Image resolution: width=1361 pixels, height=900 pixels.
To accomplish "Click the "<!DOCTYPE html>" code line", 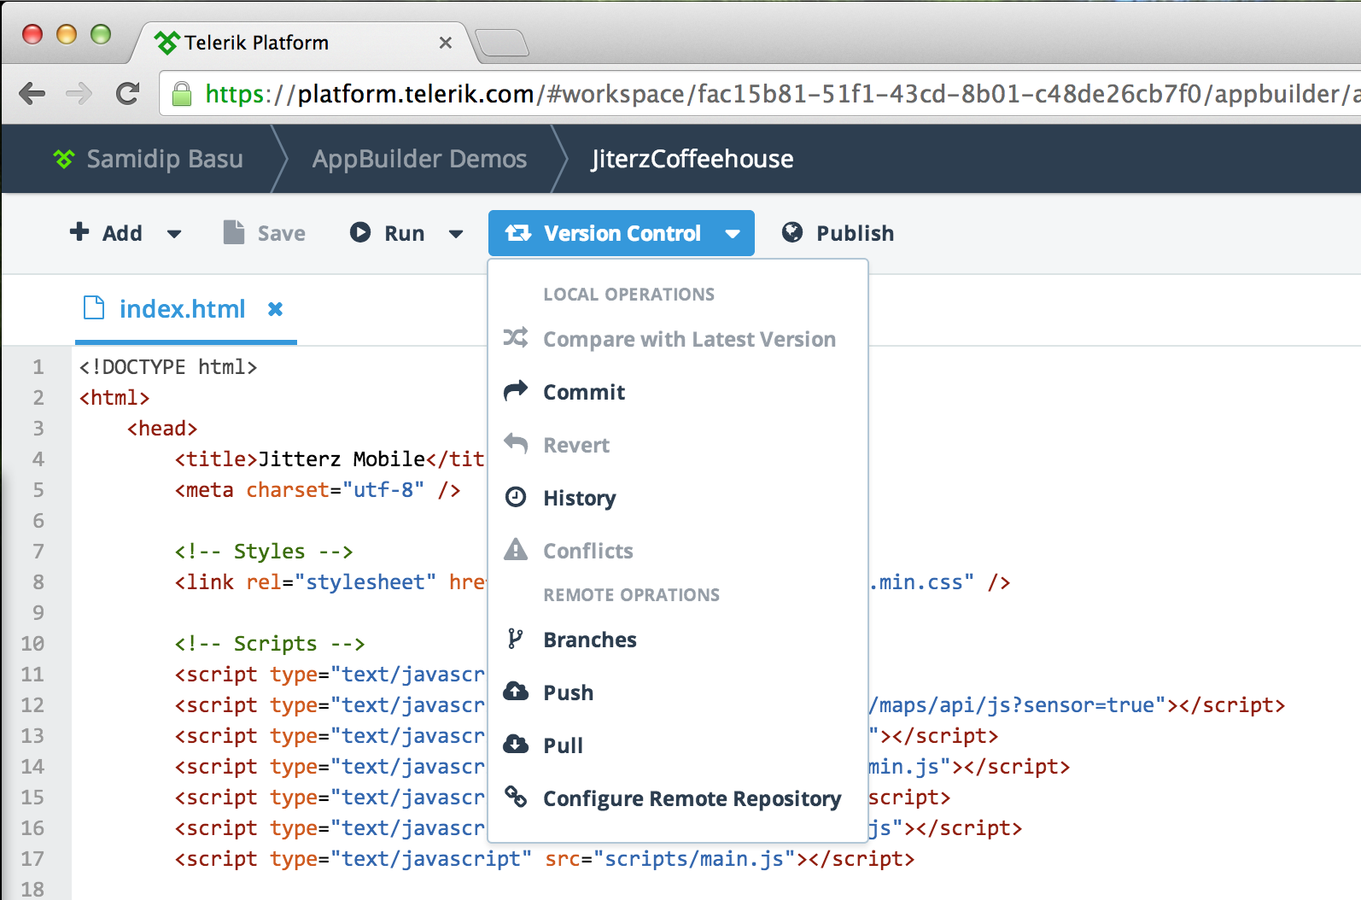I will 168,367.
